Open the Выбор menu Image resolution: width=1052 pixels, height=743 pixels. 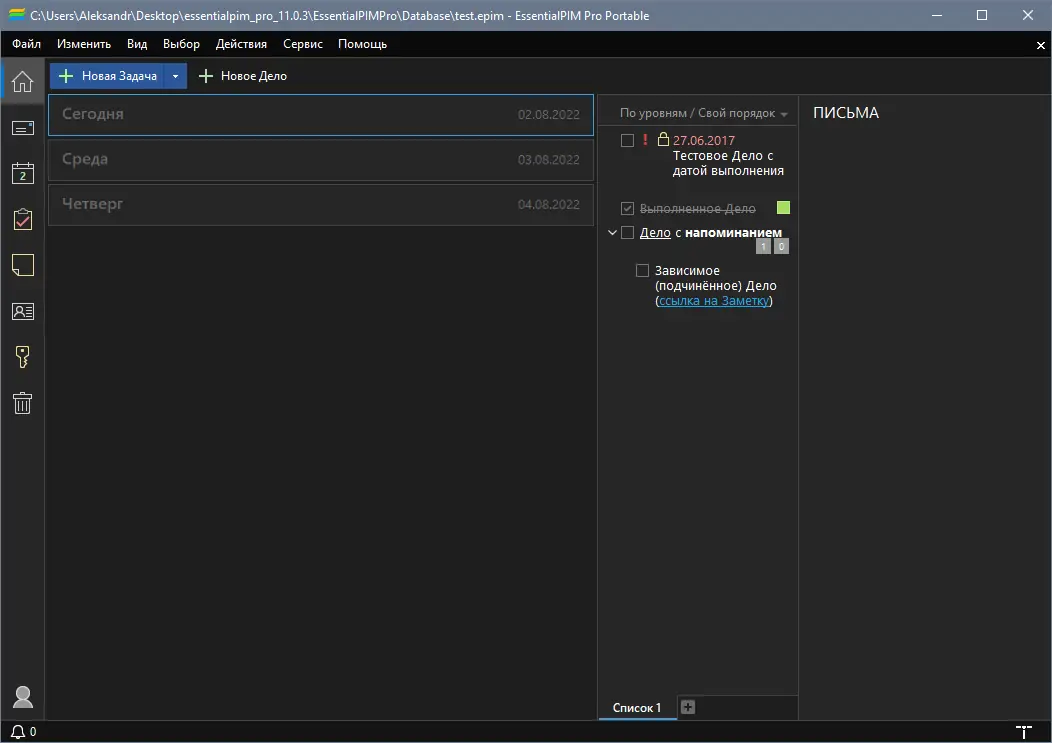181,44
